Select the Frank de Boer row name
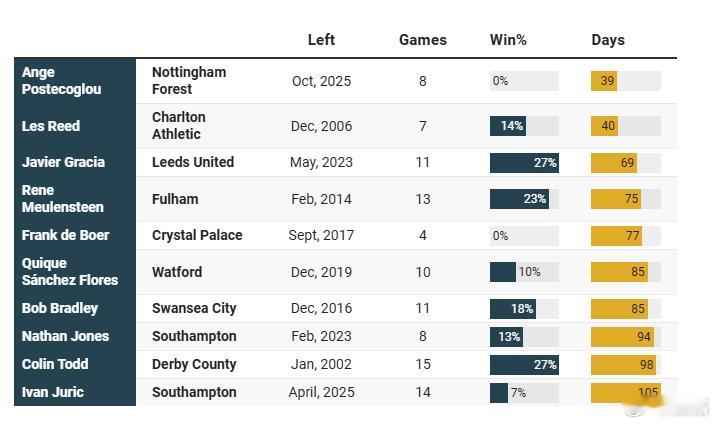 [x=65, y=235]
